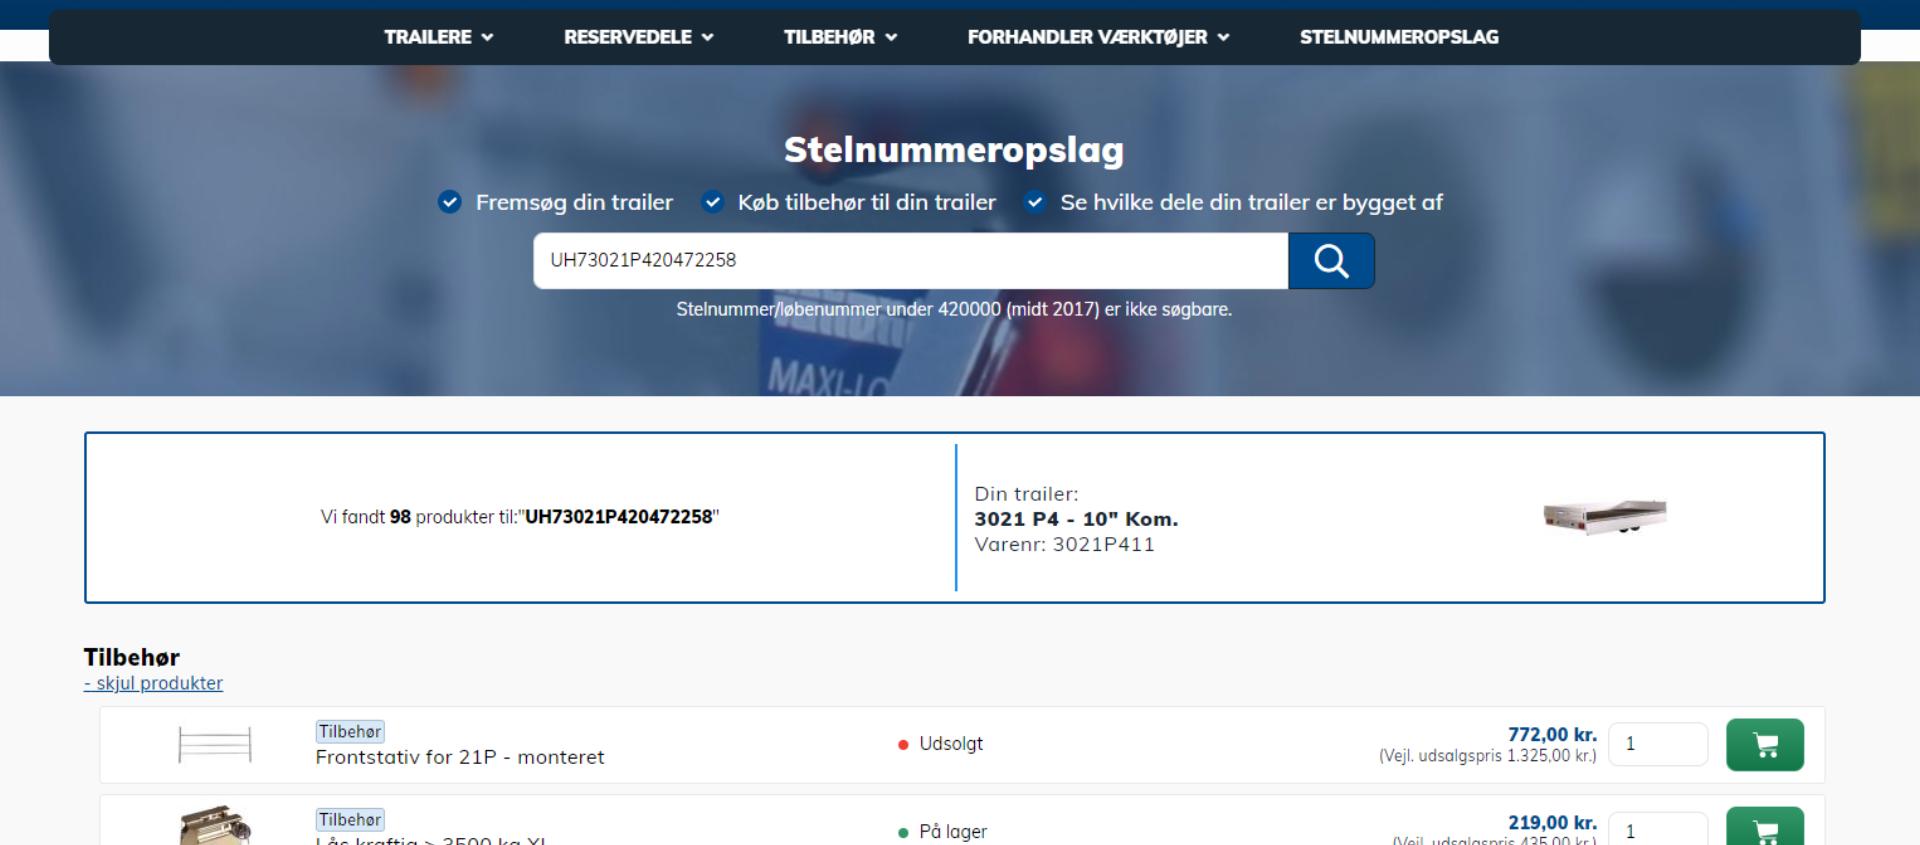Click the 3021 P4 - 10" Kom. trailer name

[1076, 519]
